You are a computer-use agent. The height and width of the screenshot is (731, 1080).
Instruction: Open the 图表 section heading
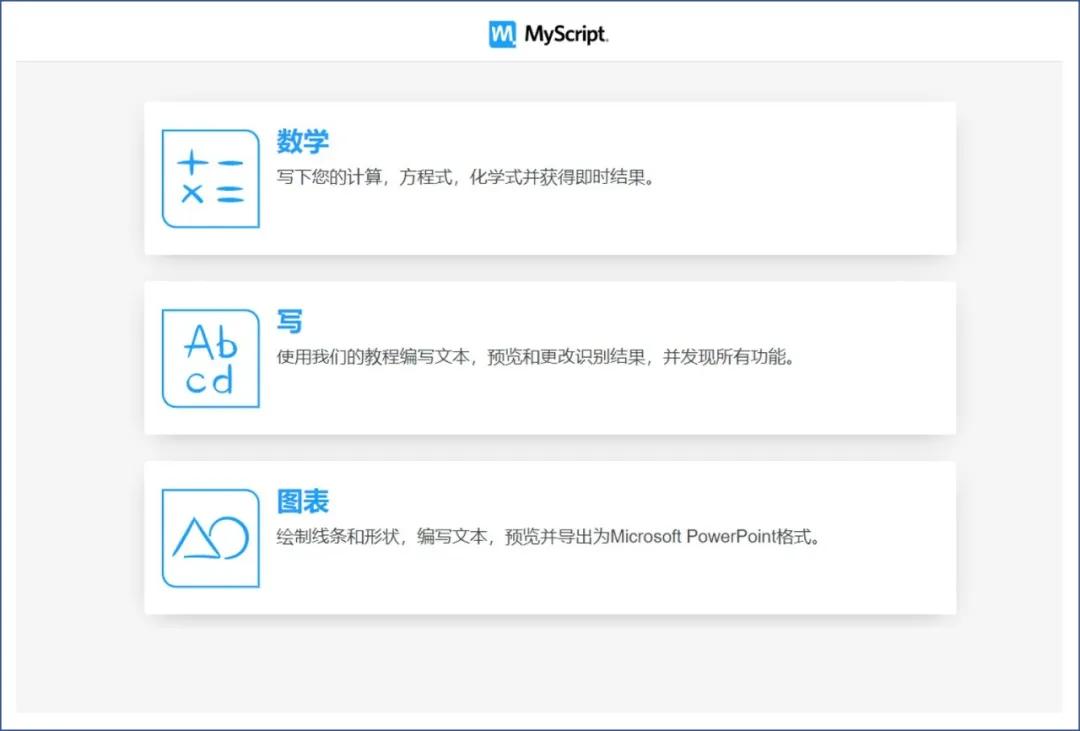click(302, 501)
